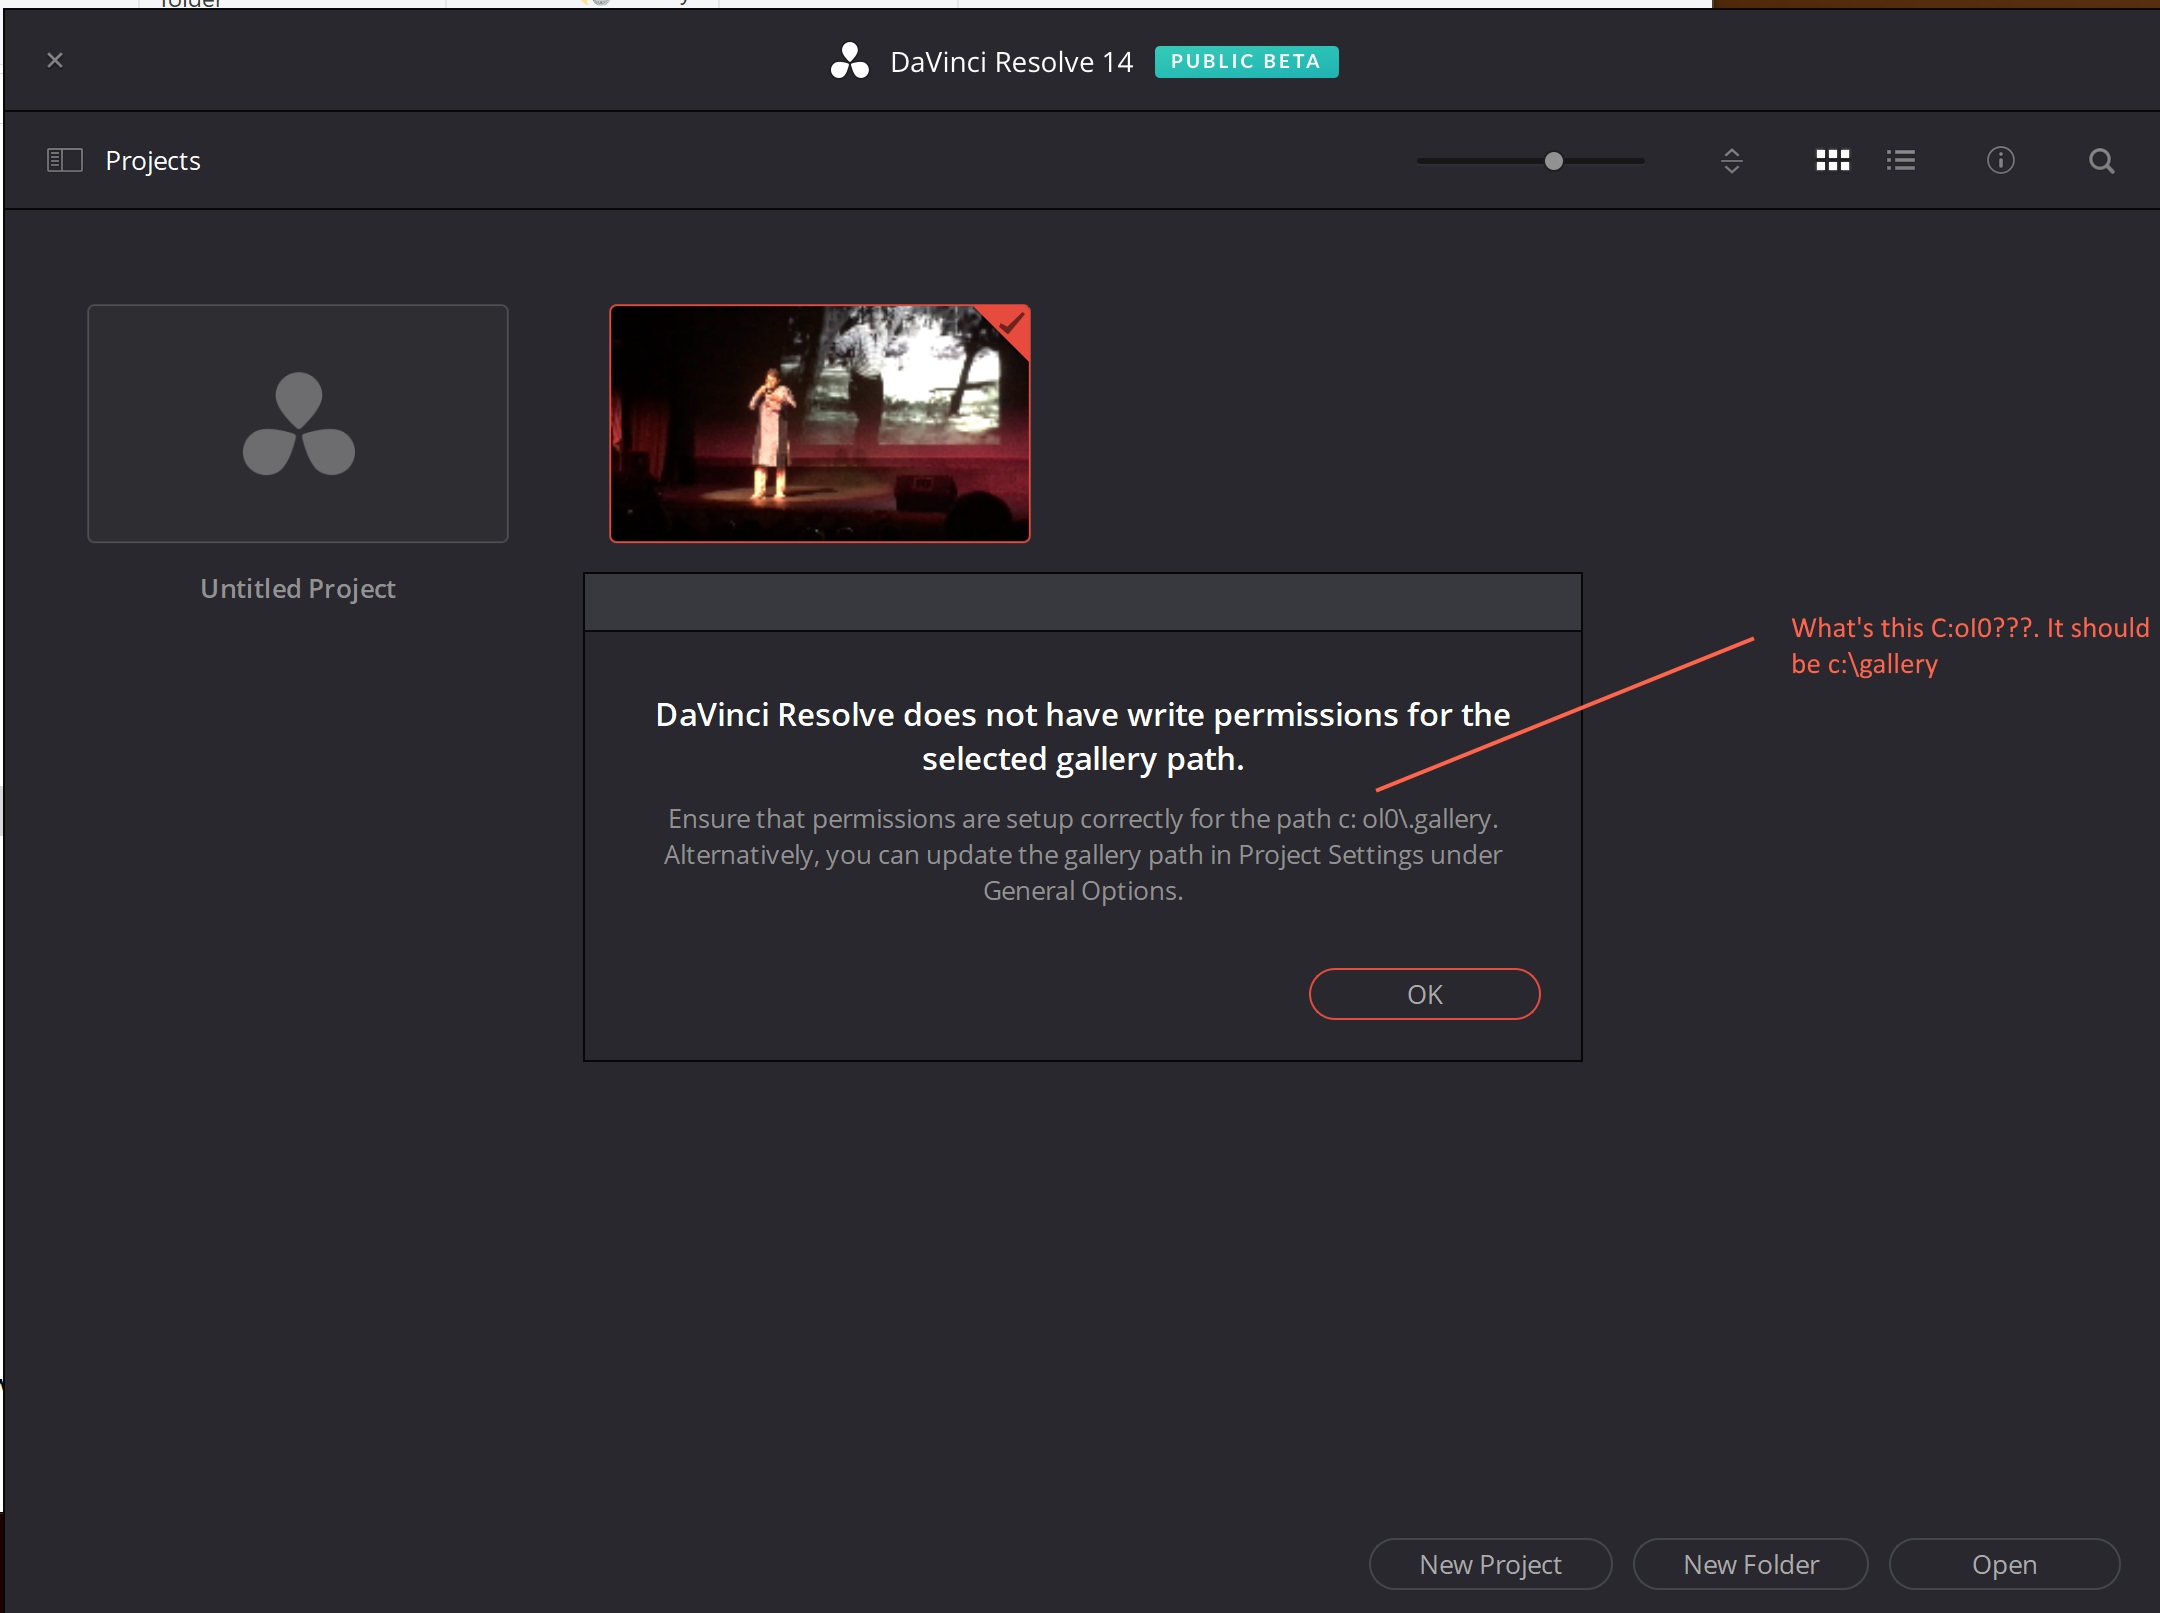Open the sort order arrows

coord(1732,161)
